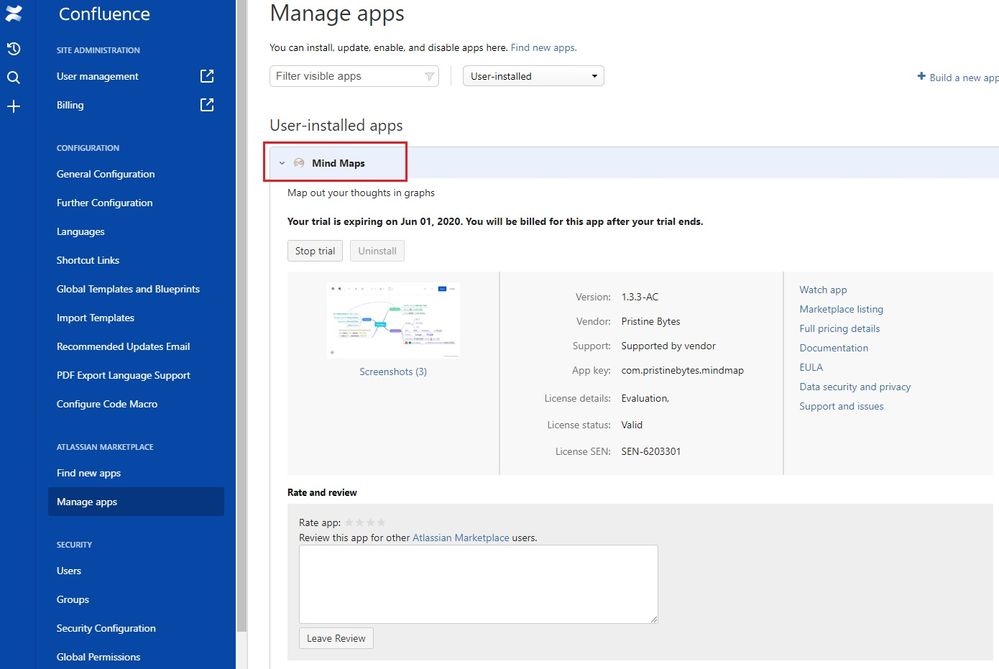Go to Find new apps in sidebar

coord(89,473)
